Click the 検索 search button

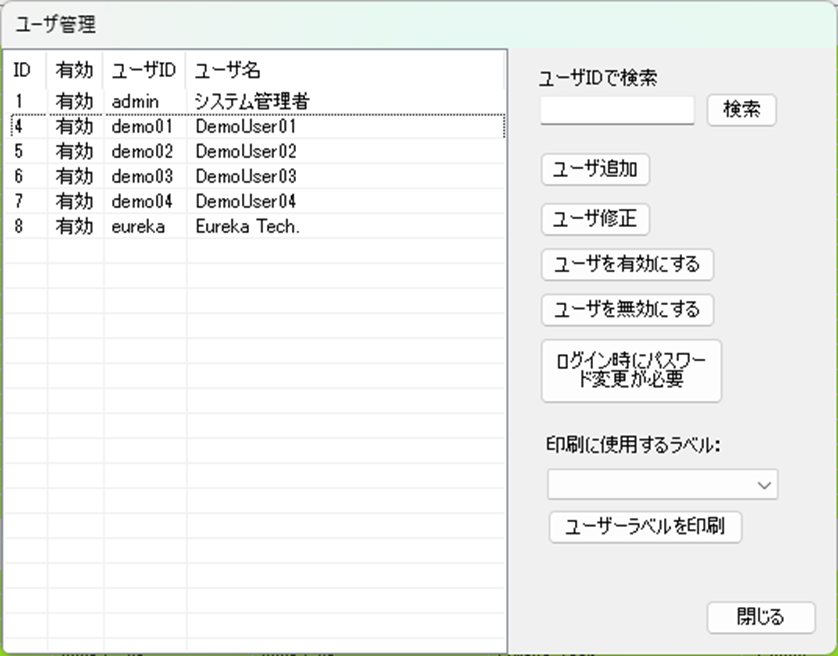pos(741,110)
